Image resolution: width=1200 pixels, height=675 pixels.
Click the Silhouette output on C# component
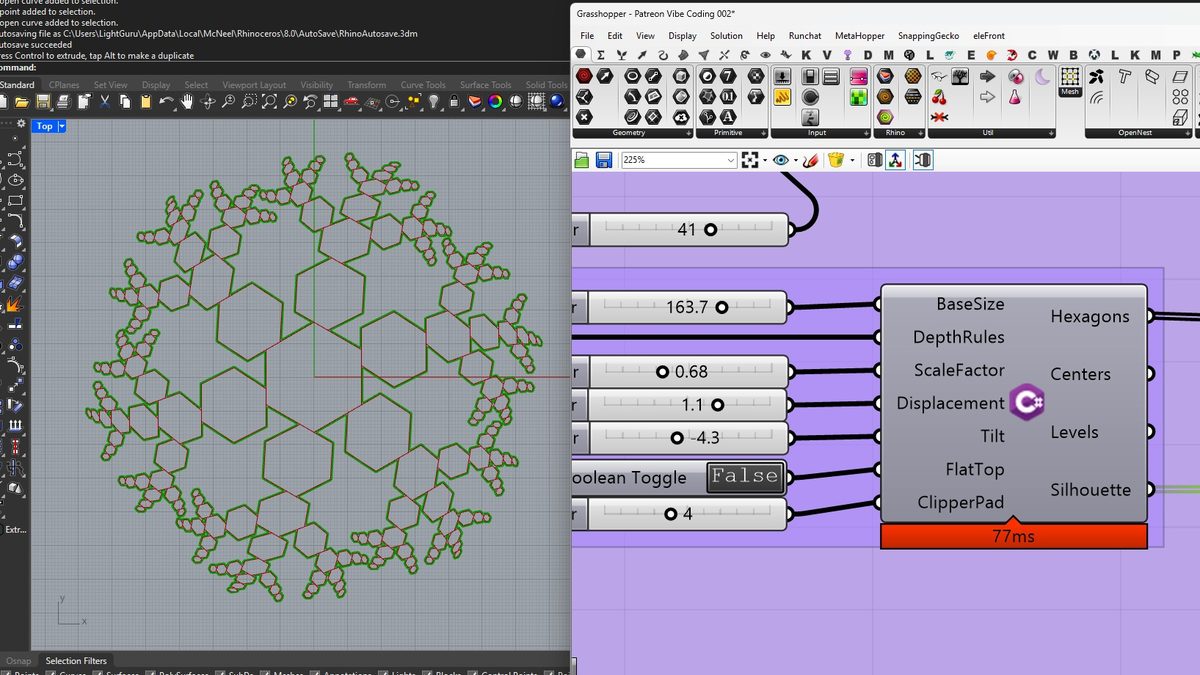point(1090,489)
